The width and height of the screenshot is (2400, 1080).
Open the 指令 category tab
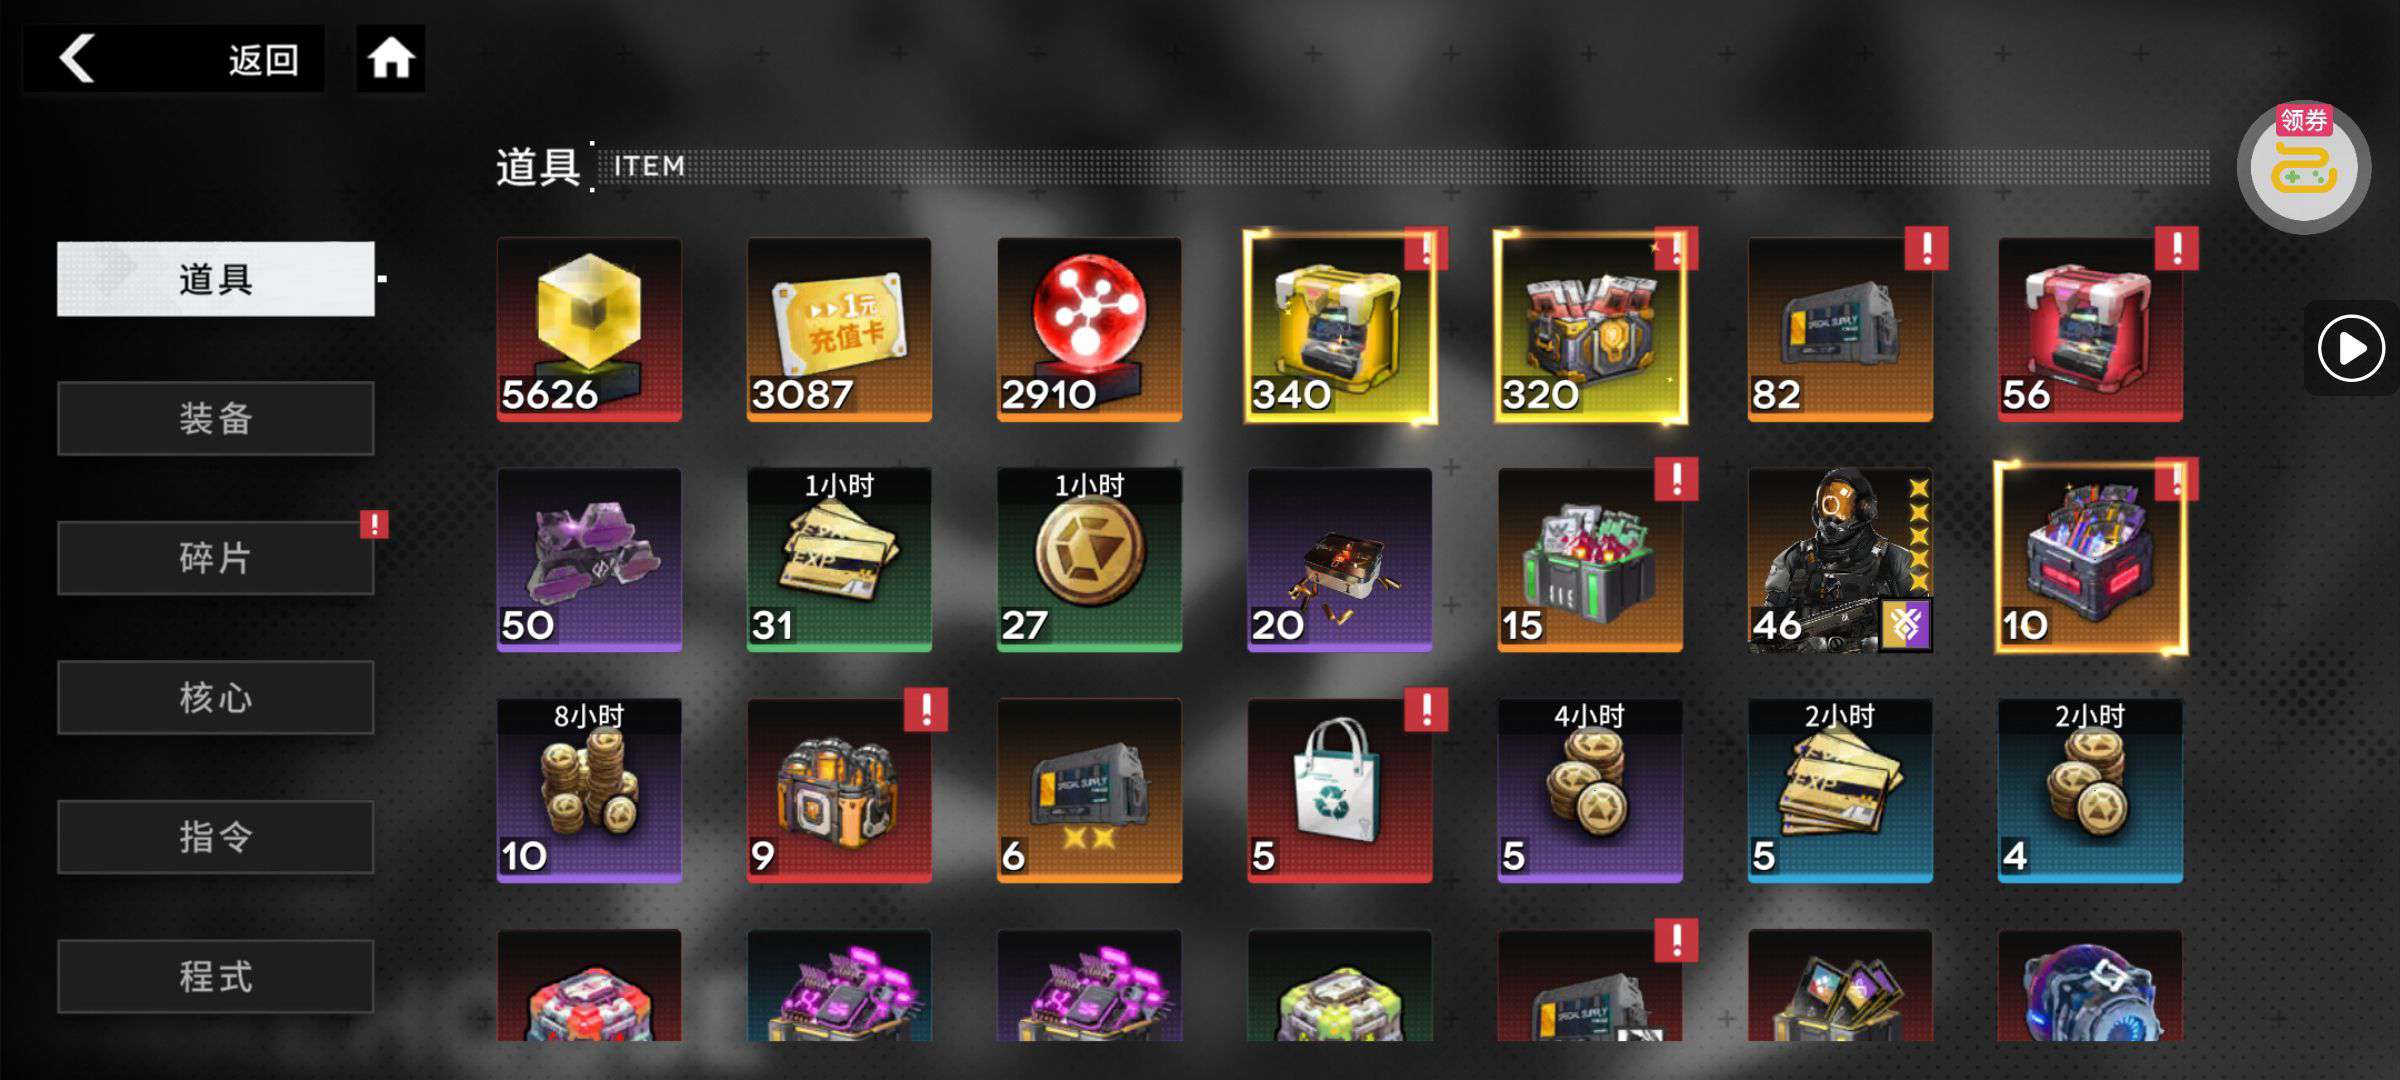tap(216, 837)
